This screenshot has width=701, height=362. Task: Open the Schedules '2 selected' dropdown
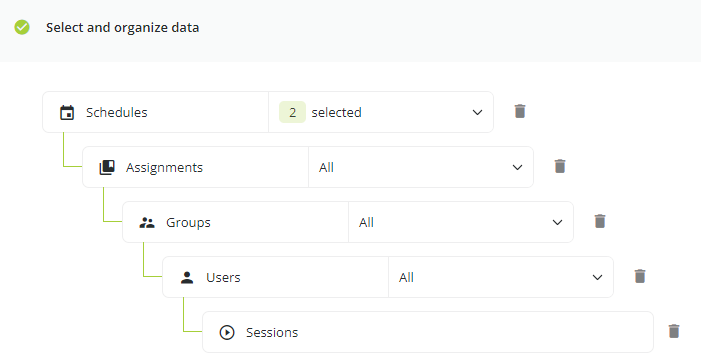click(x=381, y=112)
